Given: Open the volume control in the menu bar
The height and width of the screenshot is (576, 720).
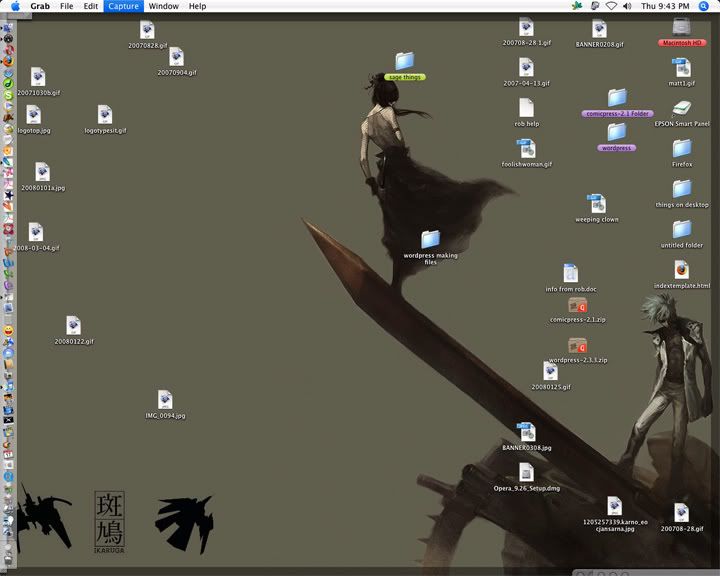Looking at the screenshot, I should coord(628,6).
